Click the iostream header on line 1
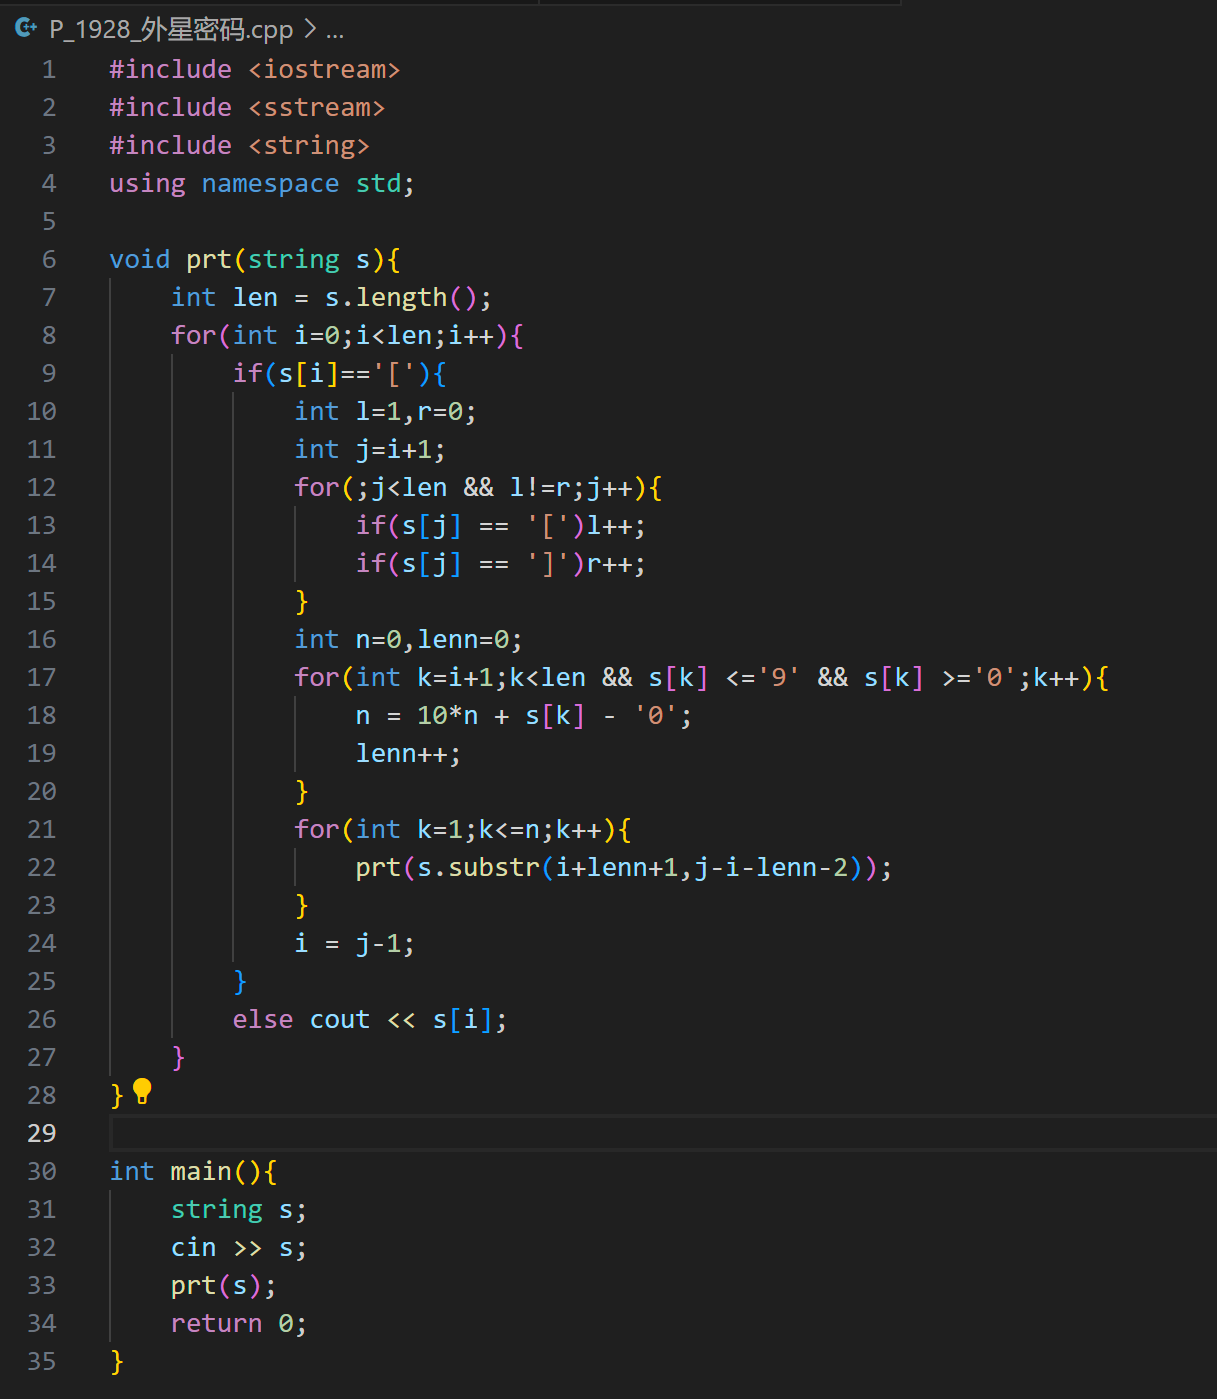The width and height of the screenshot is (1217, 1399). point(324,70)
